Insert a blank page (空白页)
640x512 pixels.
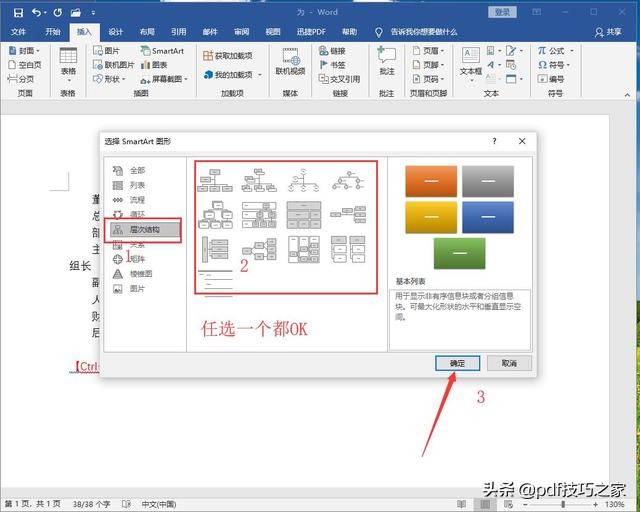25,65
